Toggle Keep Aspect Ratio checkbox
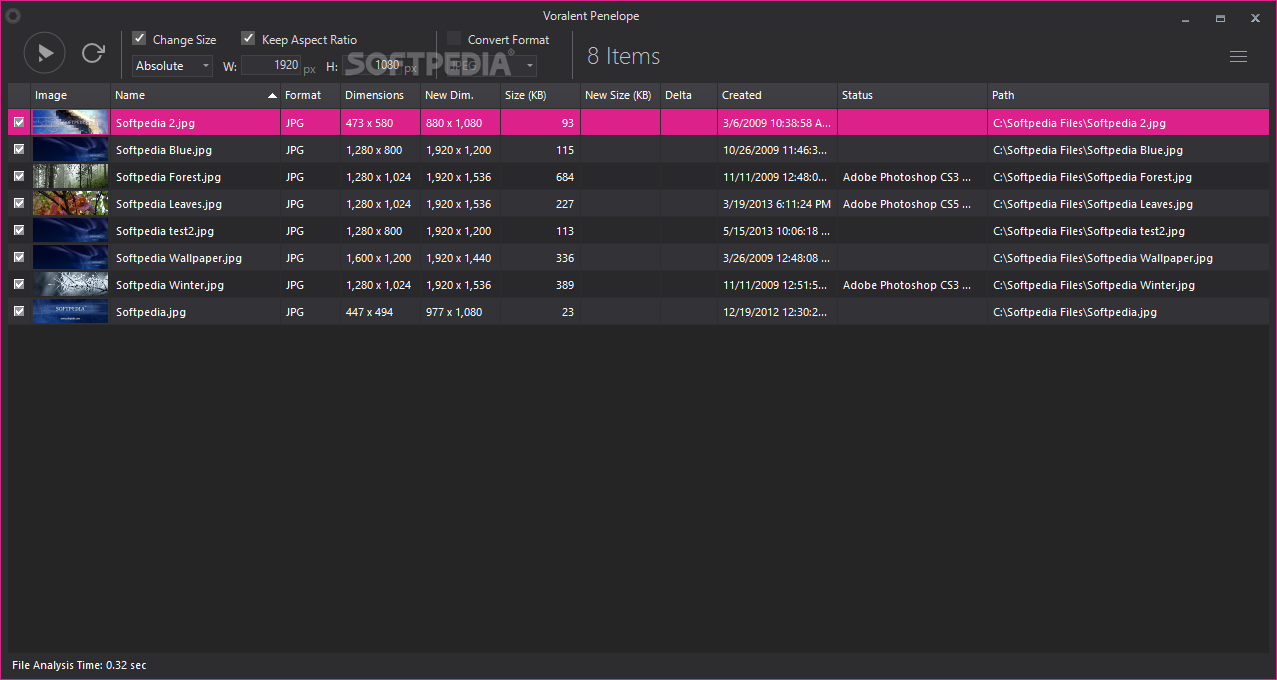The width and height of the screenshot is (1277, 680). pos(248,39)
